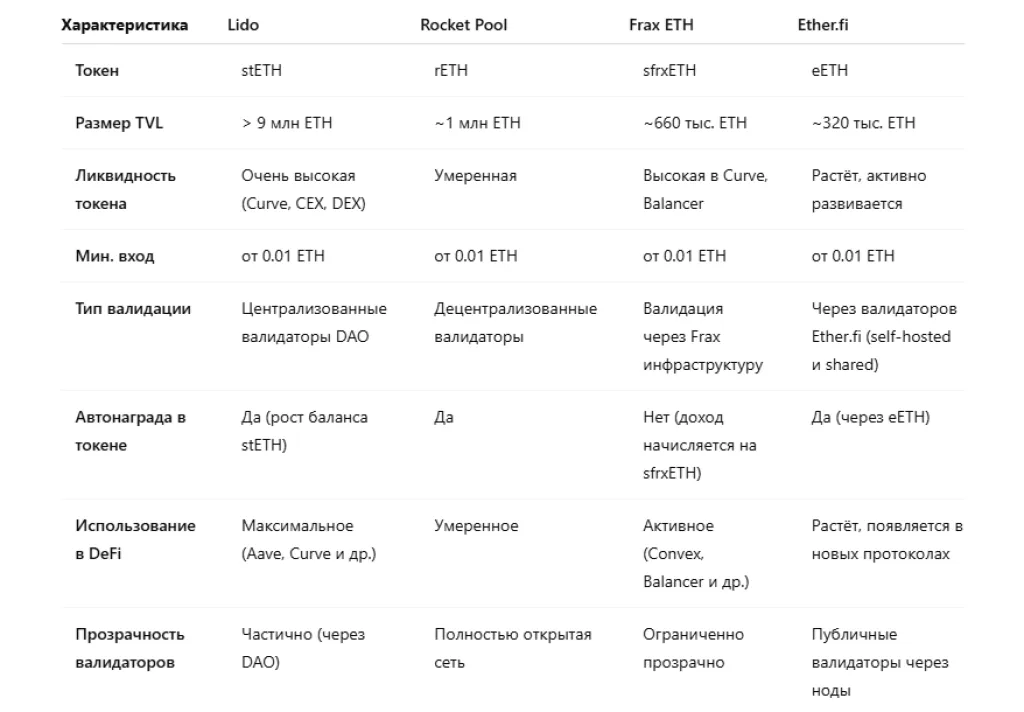Select the "> 9 млн ETH" cell
Viewport: 1024px width, 712px height.
pyautogui.click(x=287, y=123)
